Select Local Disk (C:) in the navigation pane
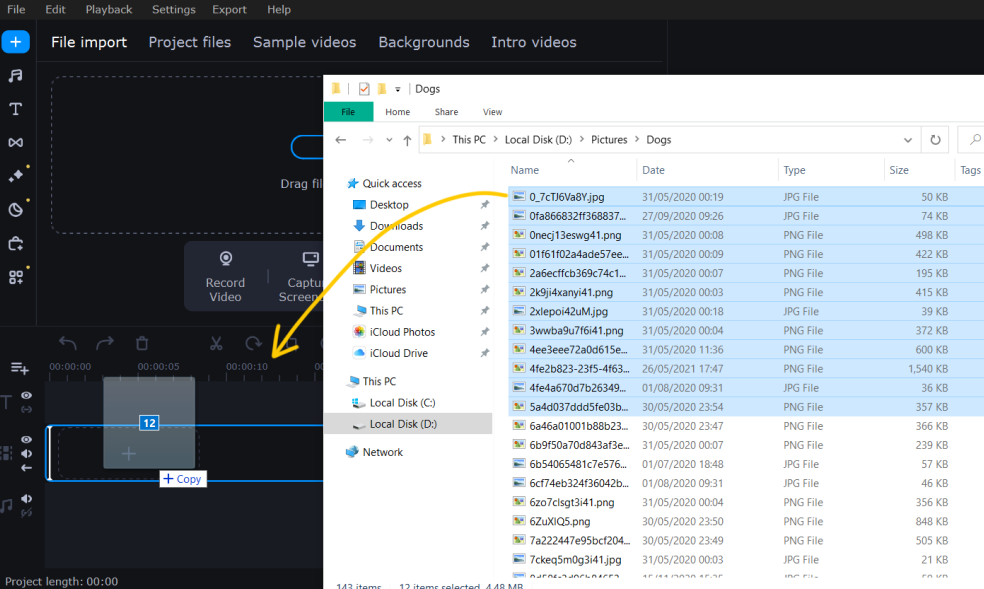The image size is (984, 589). click(402, 403)
